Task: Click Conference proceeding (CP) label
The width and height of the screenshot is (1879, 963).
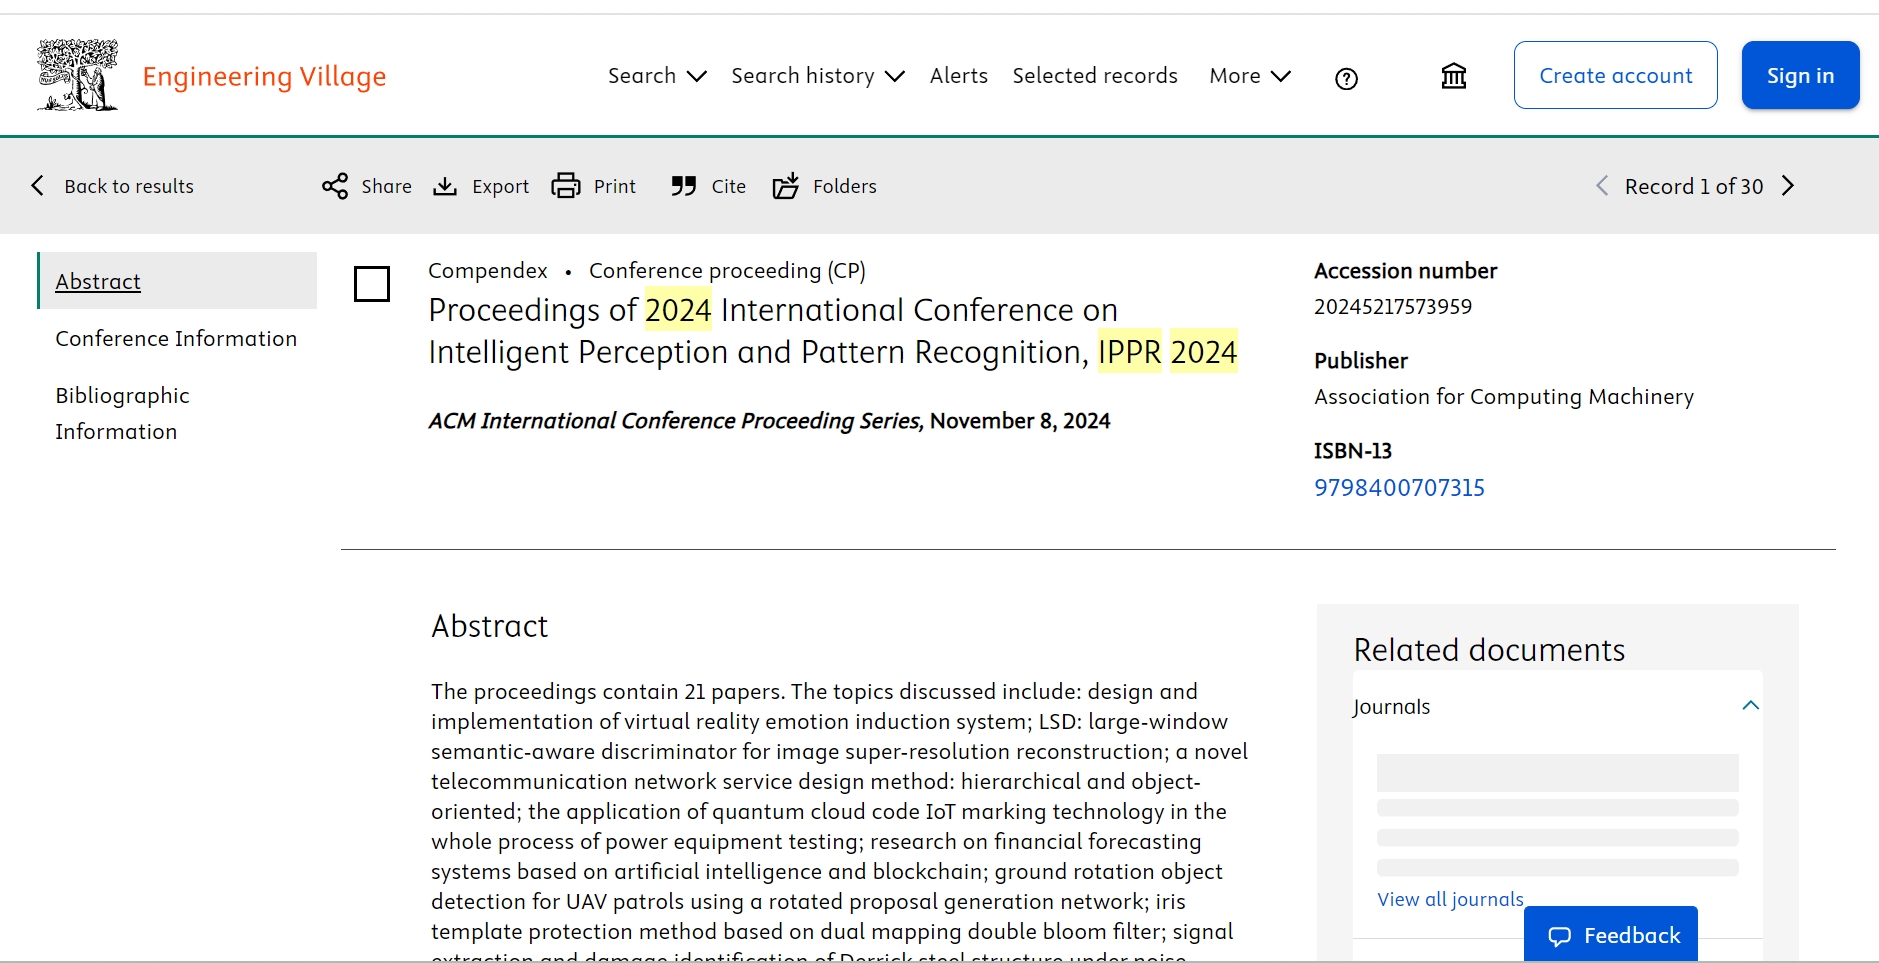Action: click(727, 271)
